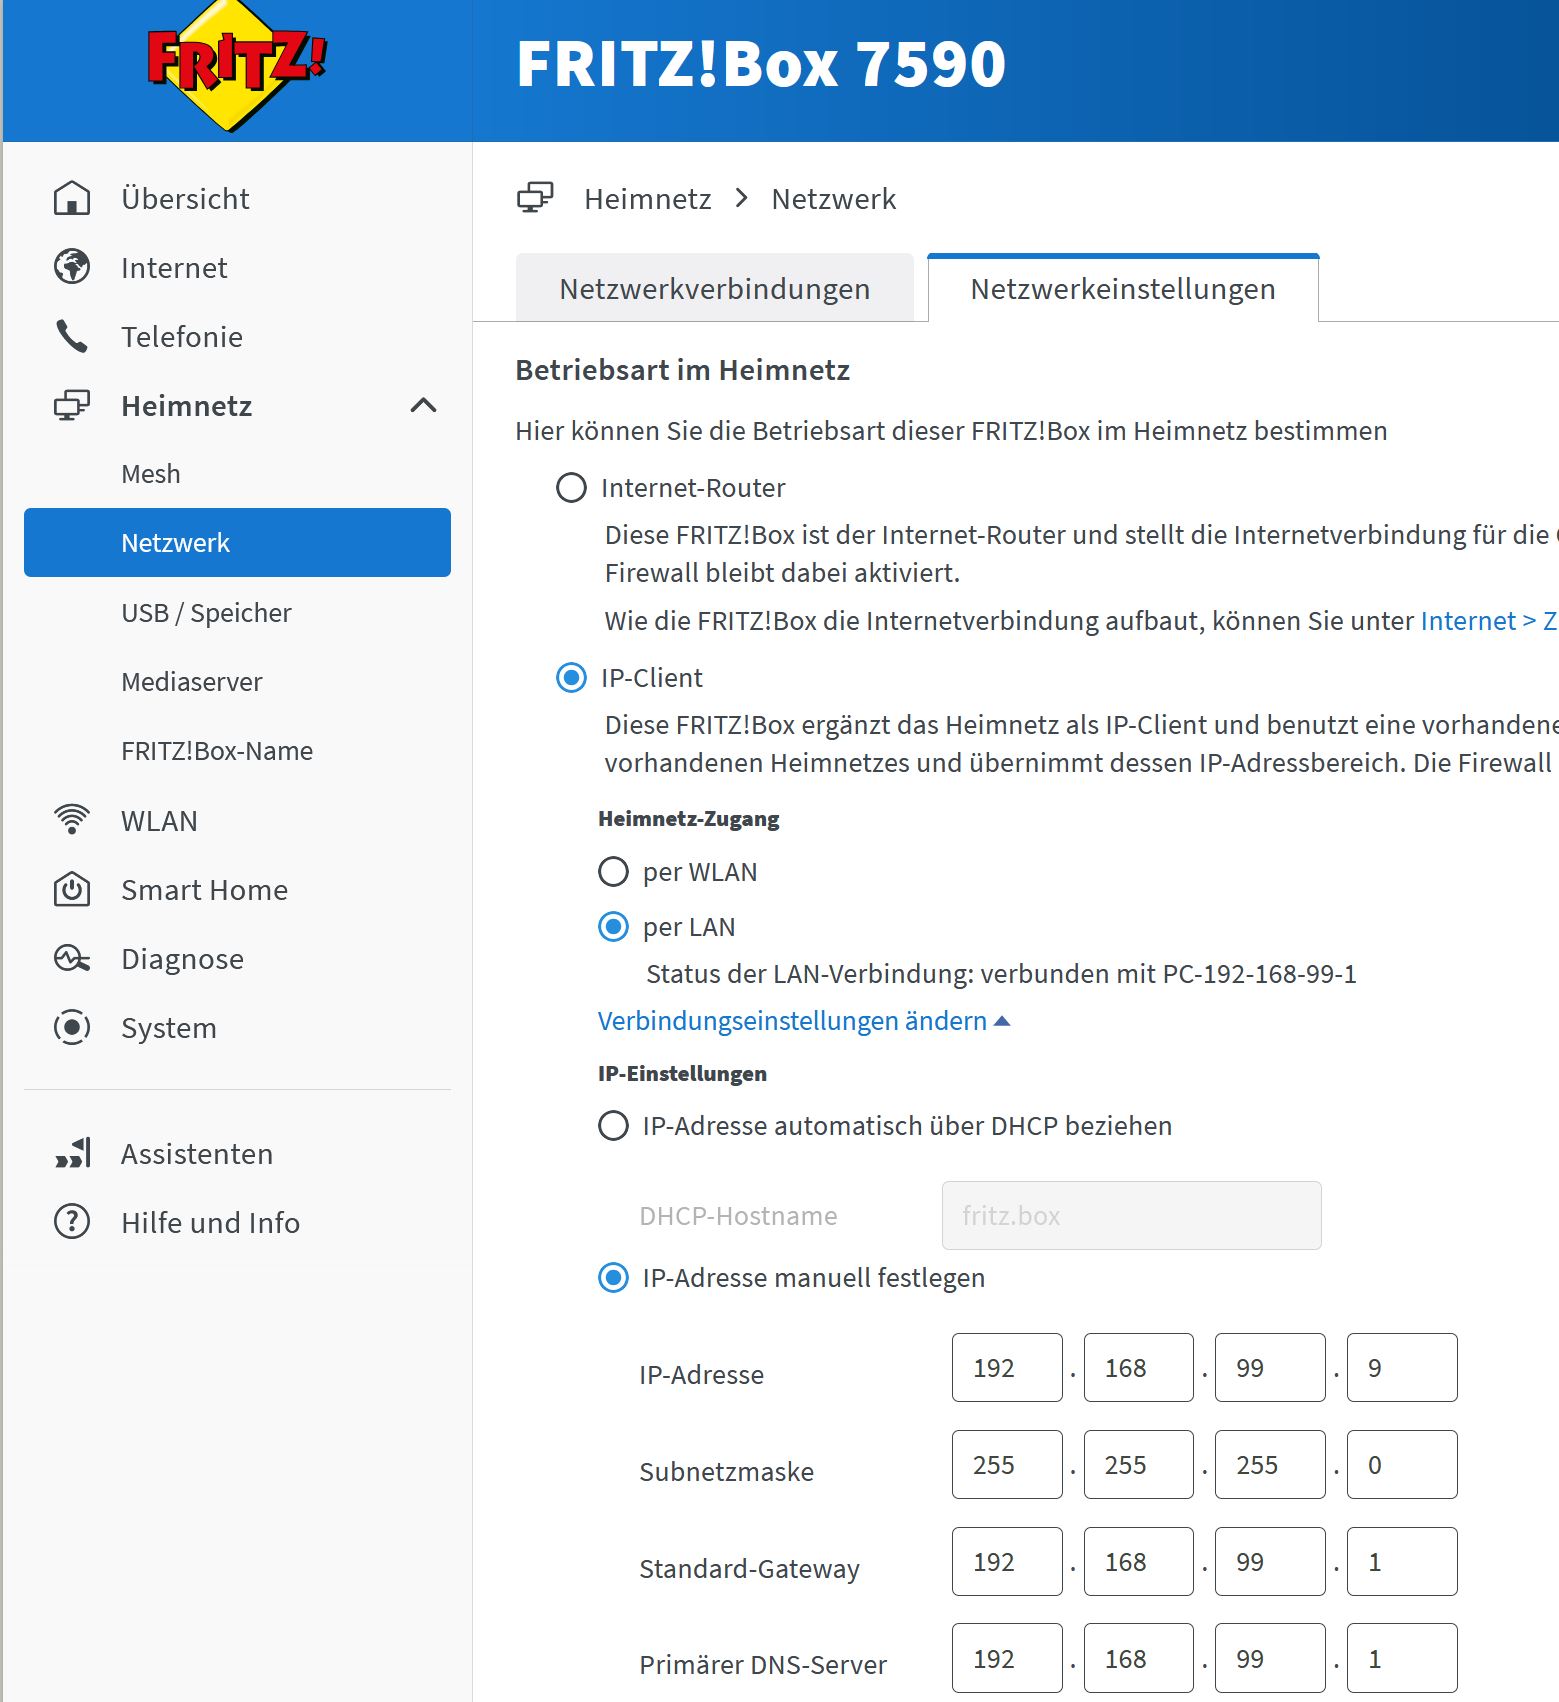Select the IP-Client operating mode

(571, 678)
